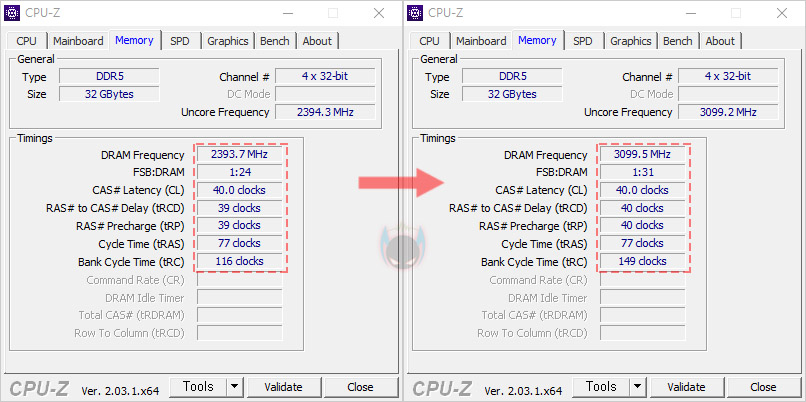Click Type field DDR5 in right window

coord(512,77)
